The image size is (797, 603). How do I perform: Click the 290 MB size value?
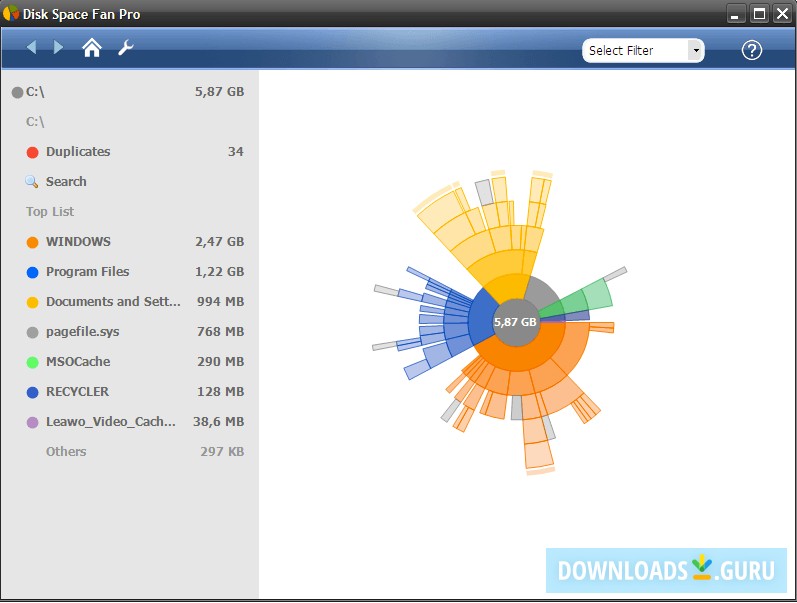coord(221,362)
